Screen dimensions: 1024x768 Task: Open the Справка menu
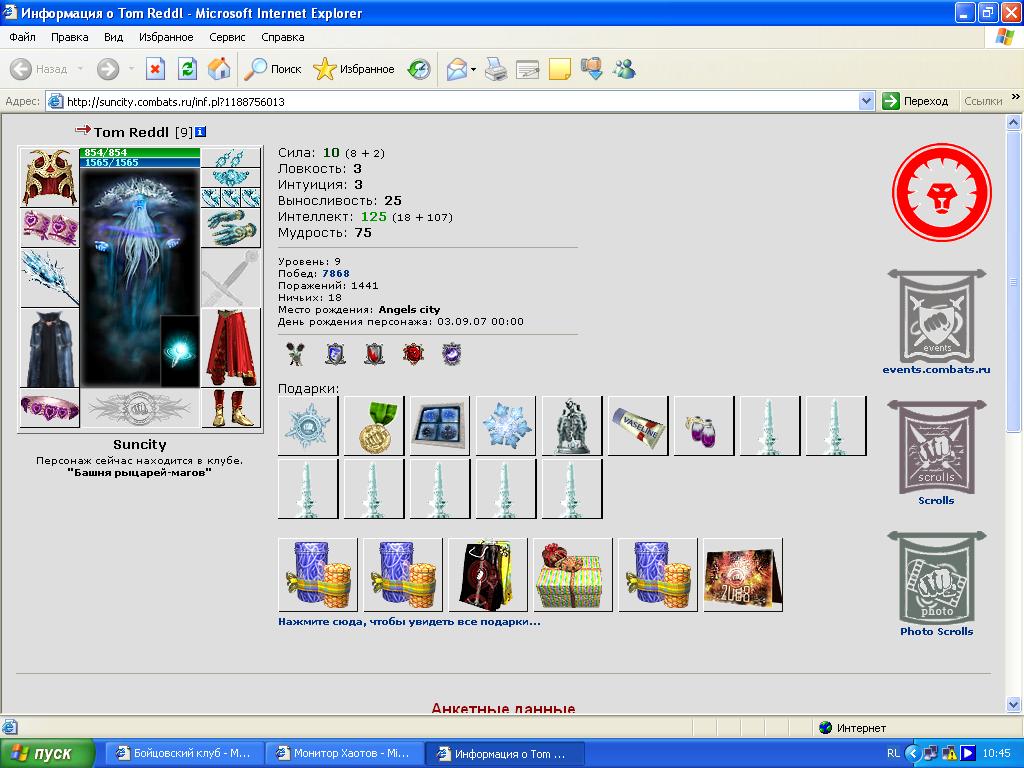click(283, 37)
